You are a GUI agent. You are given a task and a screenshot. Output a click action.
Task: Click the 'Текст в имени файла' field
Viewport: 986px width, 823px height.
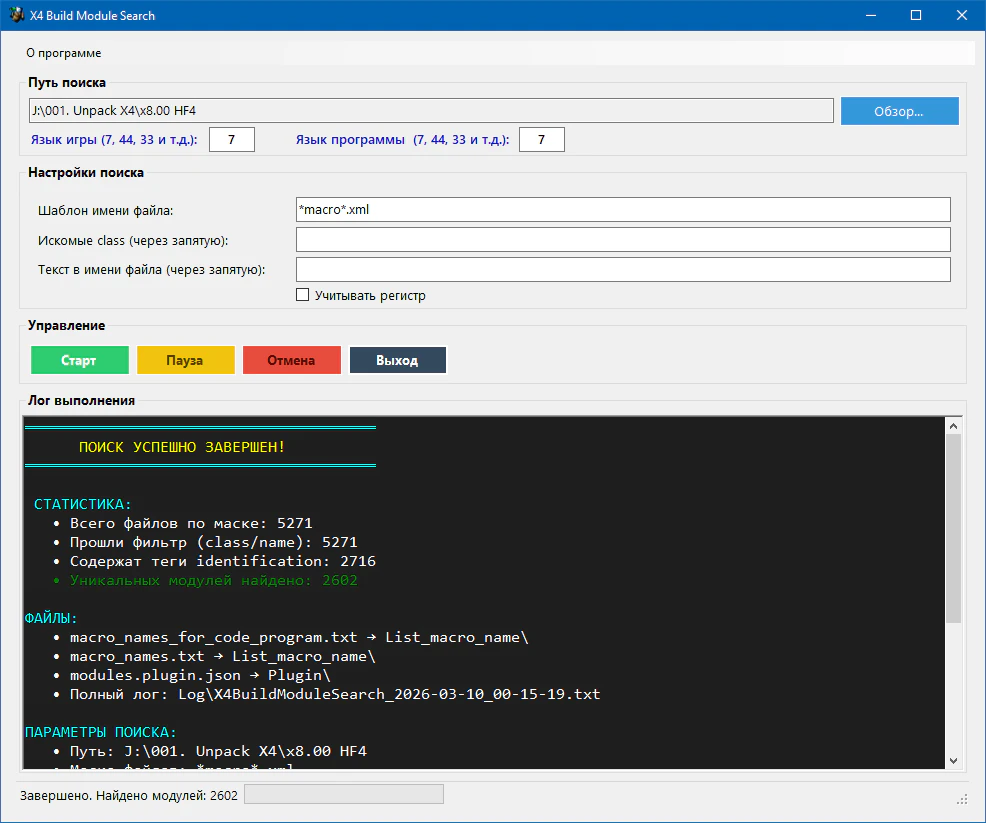coord(622,270)
